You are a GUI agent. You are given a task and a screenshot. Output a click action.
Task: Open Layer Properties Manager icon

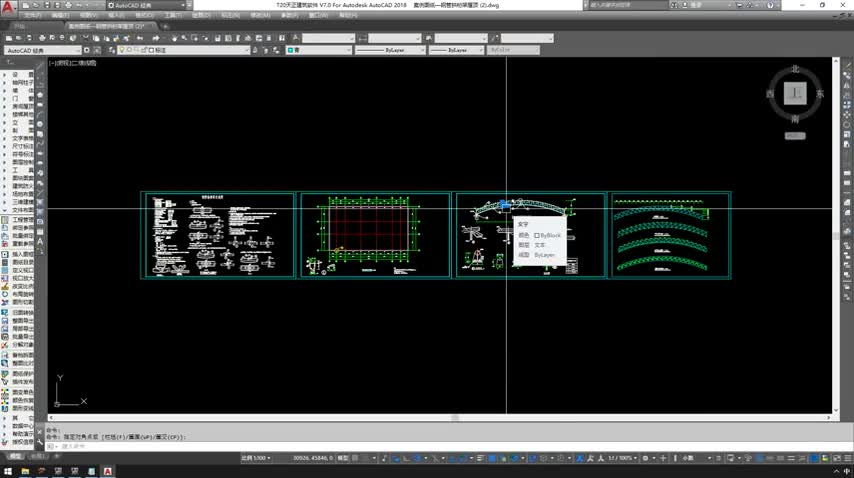112,50
